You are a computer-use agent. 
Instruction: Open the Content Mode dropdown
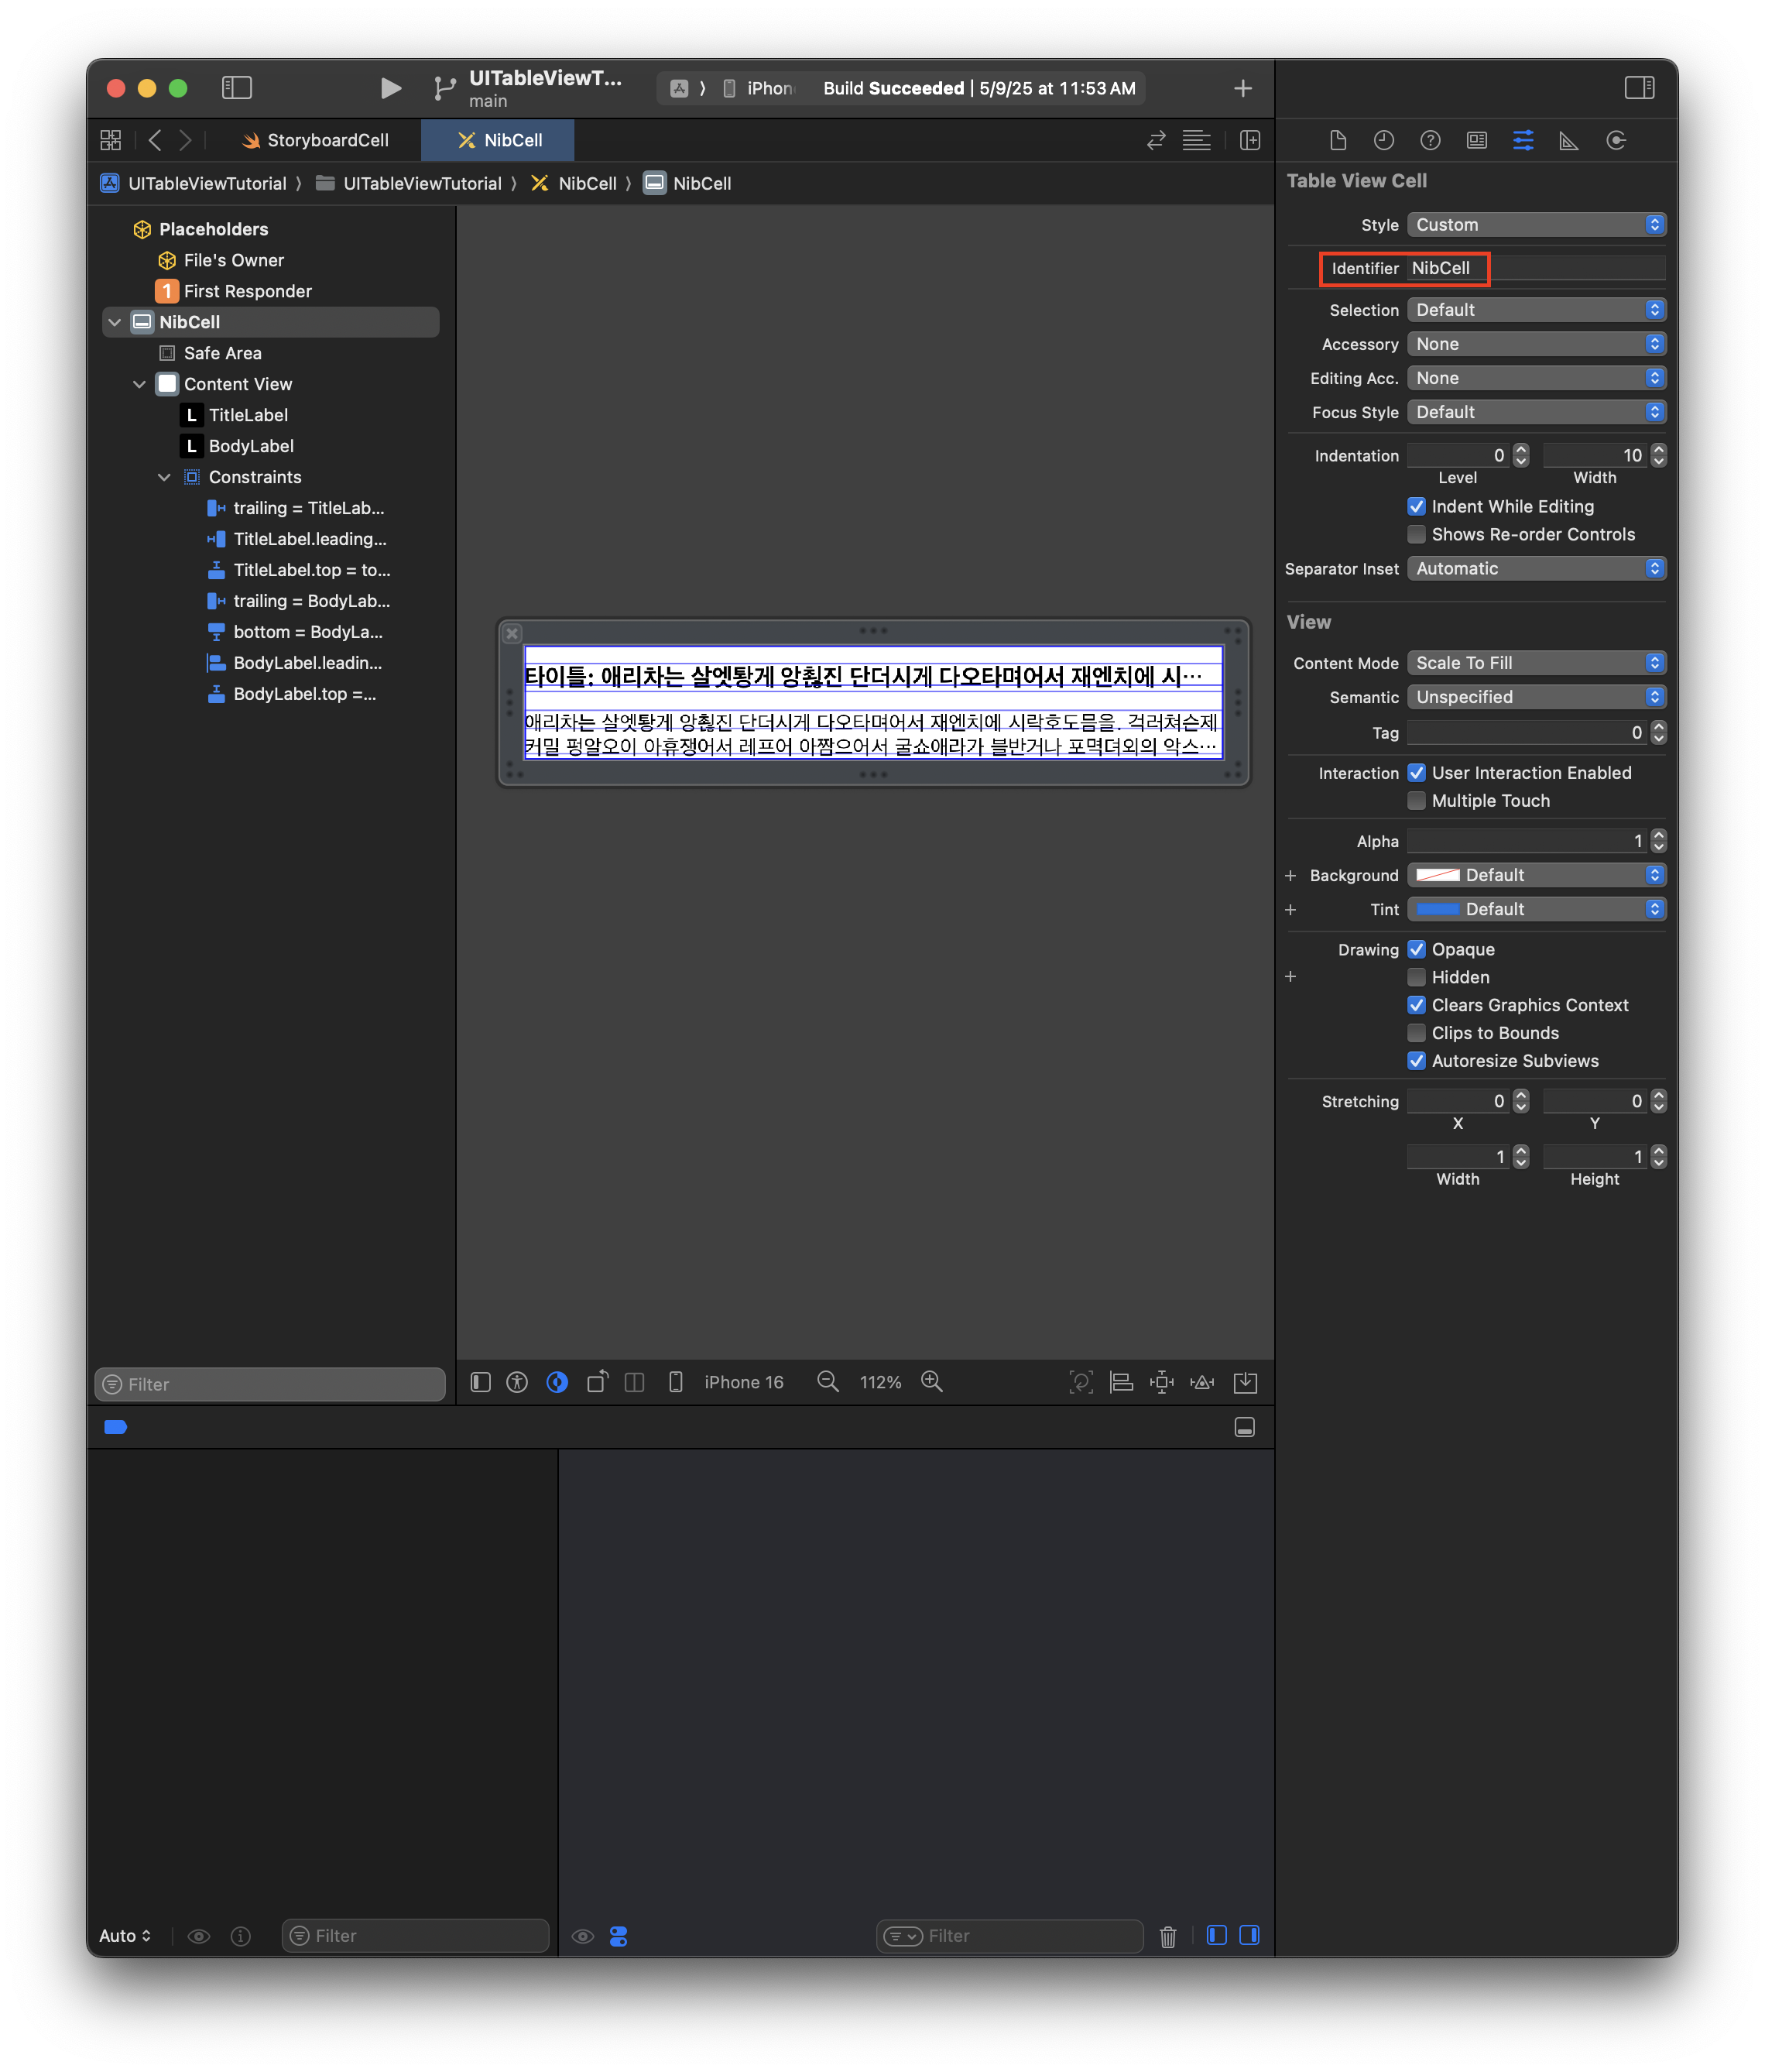click(x=1535, y=663)
